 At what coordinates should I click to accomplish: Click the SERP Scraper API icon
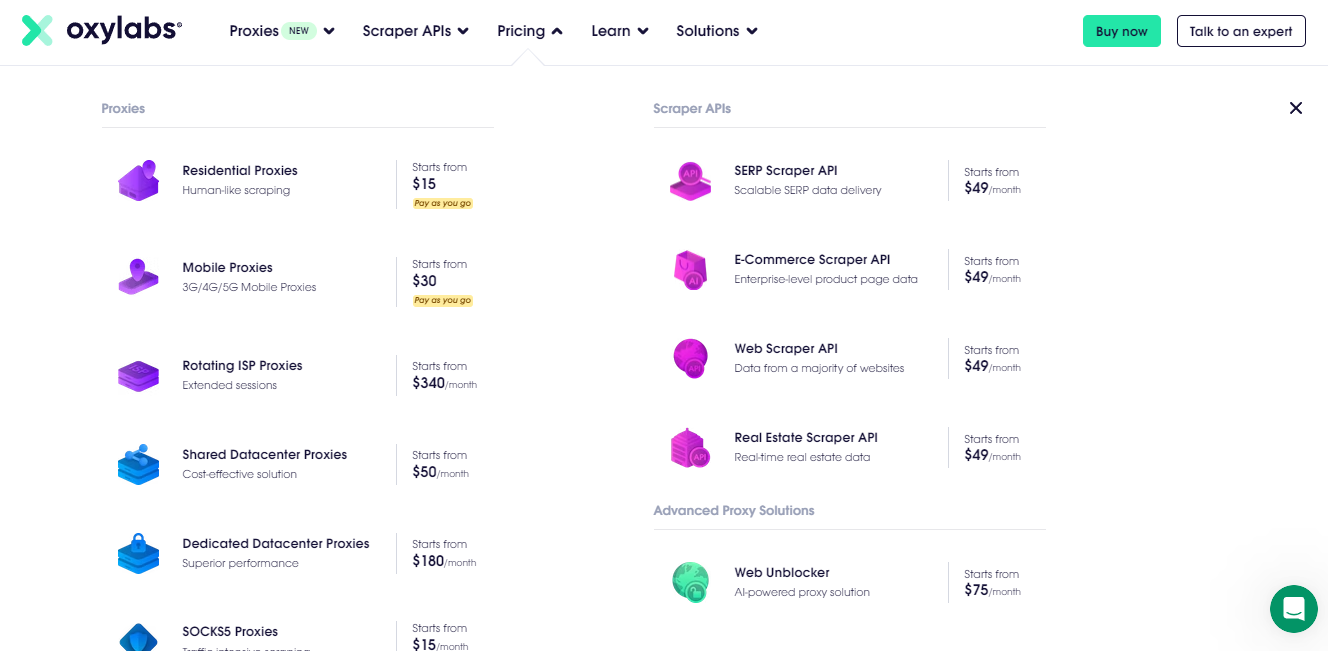pos(690,180)
